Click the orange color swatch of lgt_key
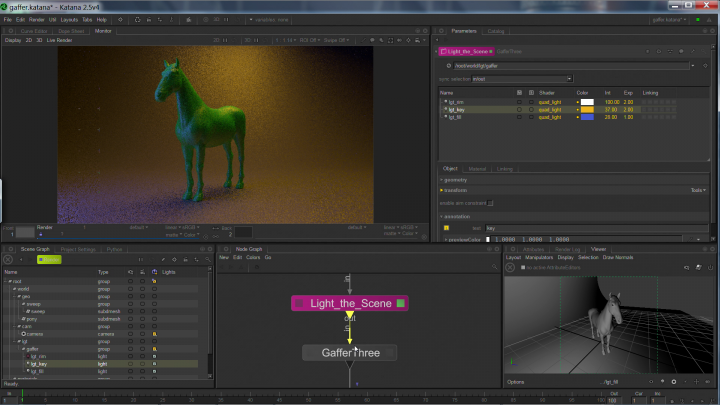The image size is (720, 405). (587, 109)
